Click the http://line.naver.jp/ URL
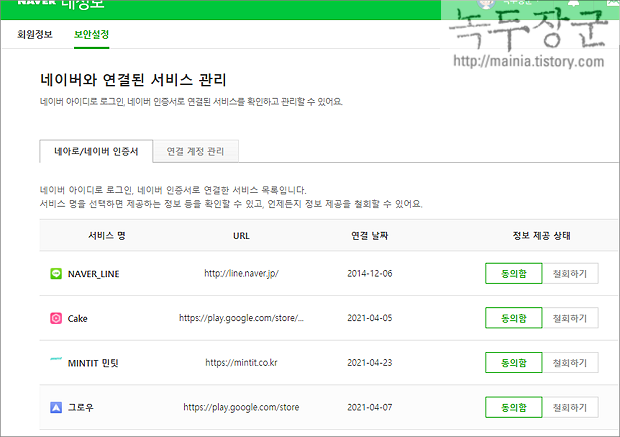This screenshot has width=620, height=437. (242, 274)
